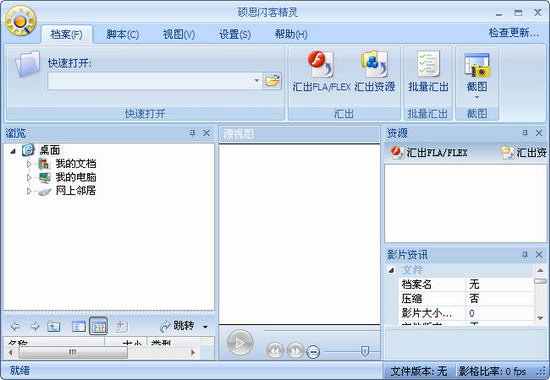
Task: Select the 设置(S) tab
Action: (x=235, y=34)
